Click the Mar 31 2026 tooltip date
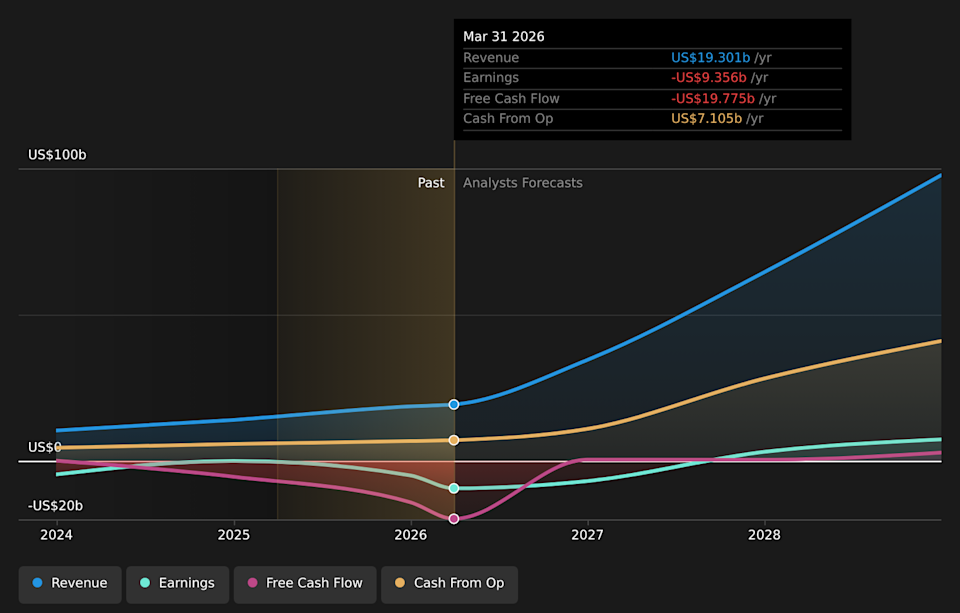 pos(504,37)
